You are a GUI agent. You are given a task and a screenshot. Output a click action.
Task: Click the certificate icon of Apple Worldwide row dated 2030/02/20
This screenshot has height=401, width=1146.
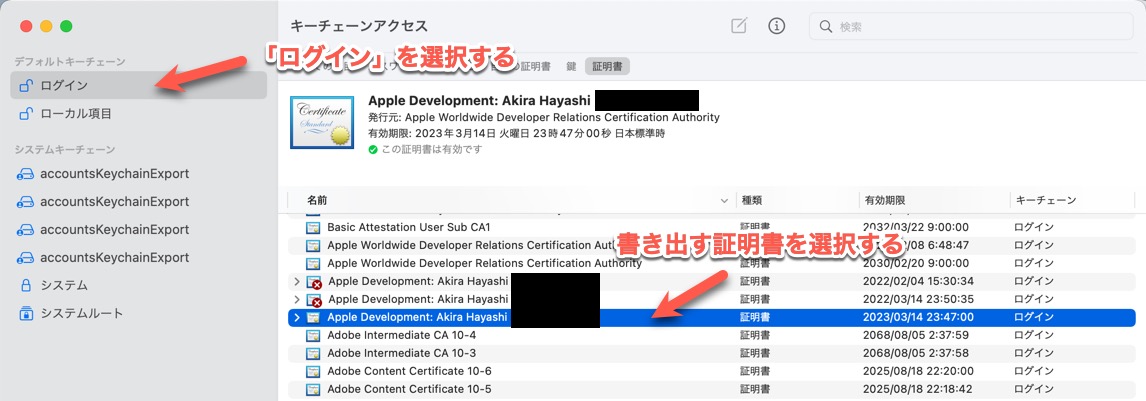(x=314, y=263)
